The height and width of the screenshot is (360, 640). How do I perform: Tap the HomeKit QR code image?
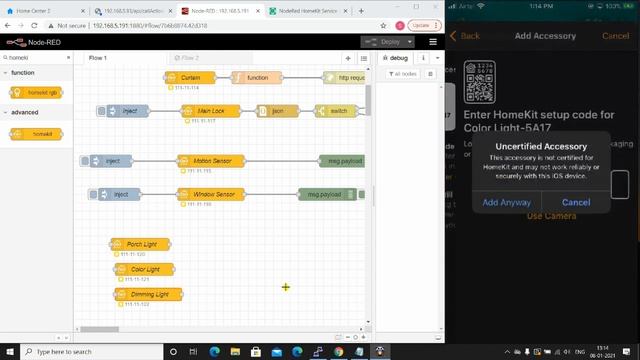(480, 82)
